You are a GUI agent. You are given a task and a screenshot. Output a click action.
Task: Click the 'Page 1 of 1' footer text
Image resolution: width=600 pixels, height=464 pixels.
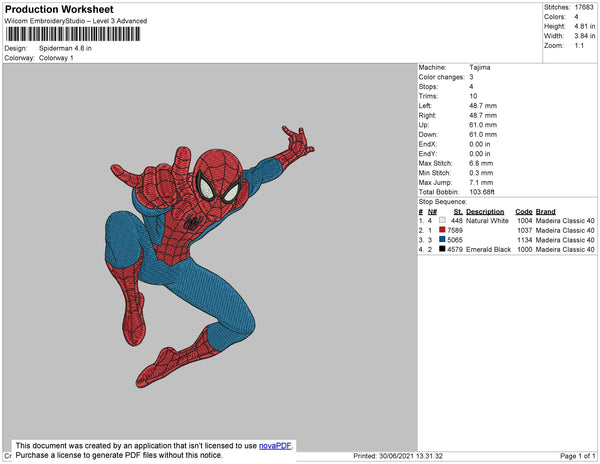(x=577, y=456)
